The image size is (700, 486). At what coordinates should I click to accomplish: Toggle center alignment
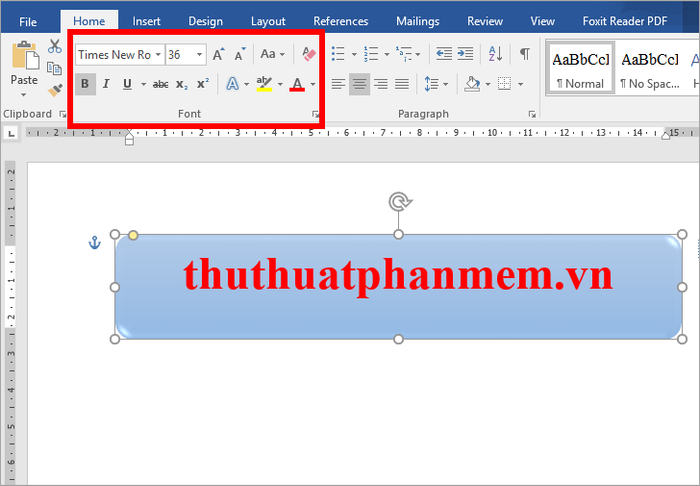[x=359, y=84]
